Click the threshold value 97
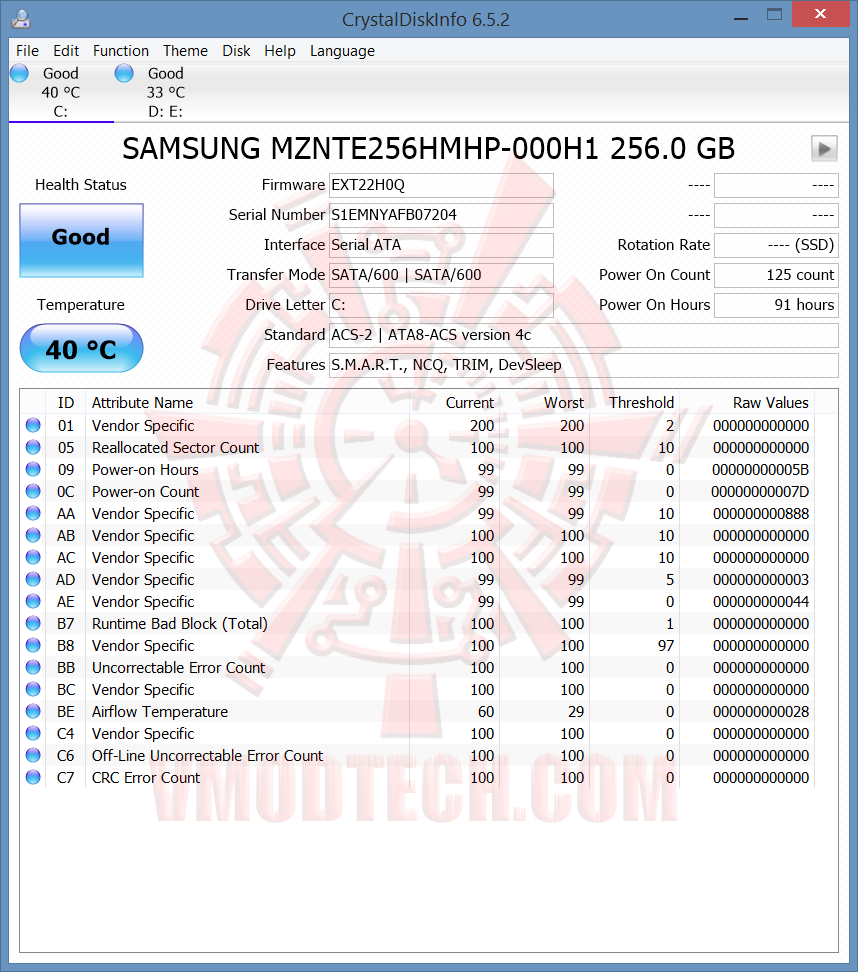858x972 pixels. [x=666, y=646]
